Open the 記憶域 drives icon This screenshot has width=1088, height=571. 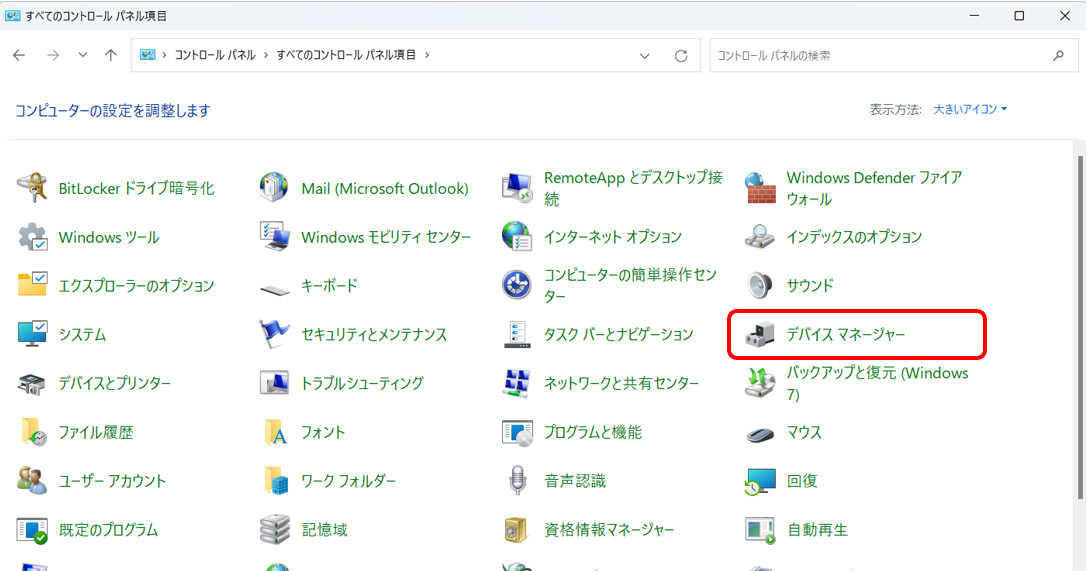tap(275, 529)
